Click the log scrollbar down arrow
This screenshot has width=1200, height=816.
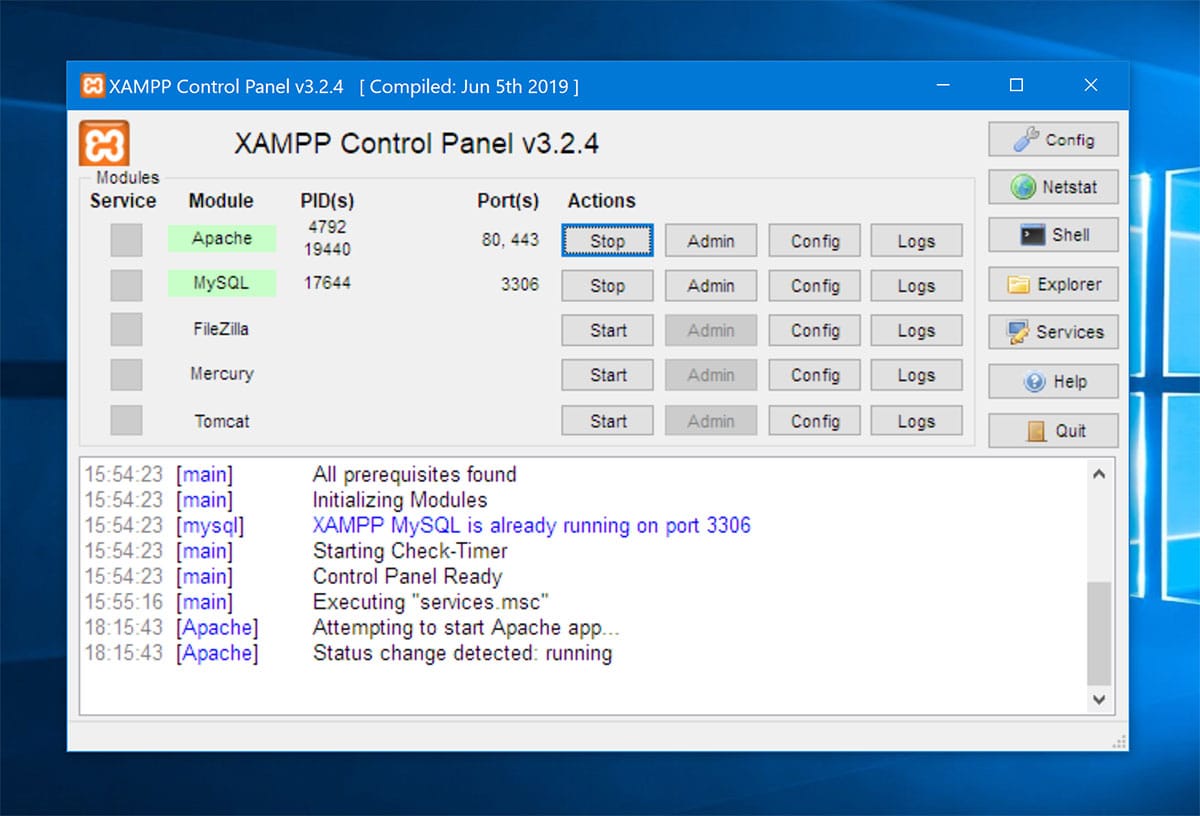coord(1098,700)
